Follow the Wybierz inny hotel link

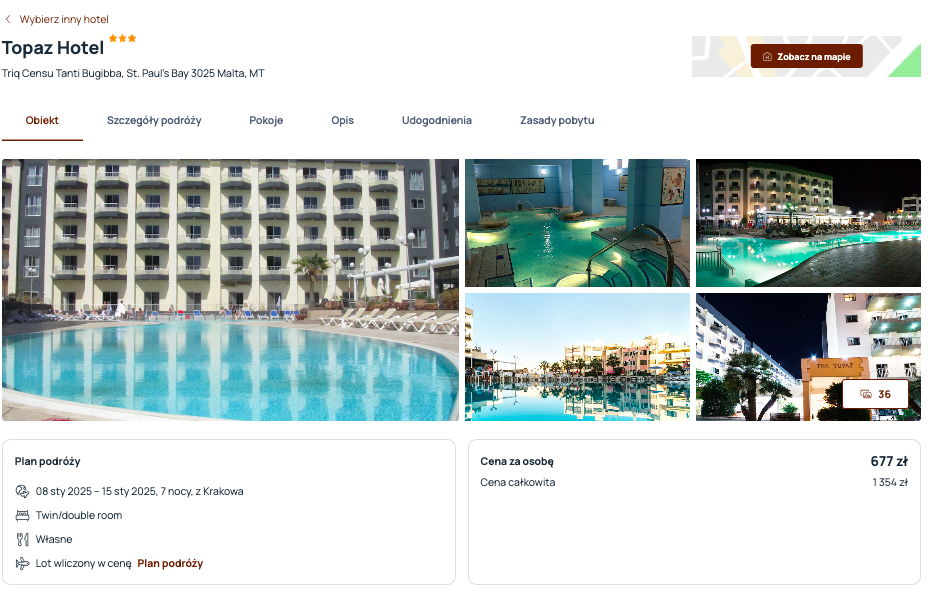[64, 20]
